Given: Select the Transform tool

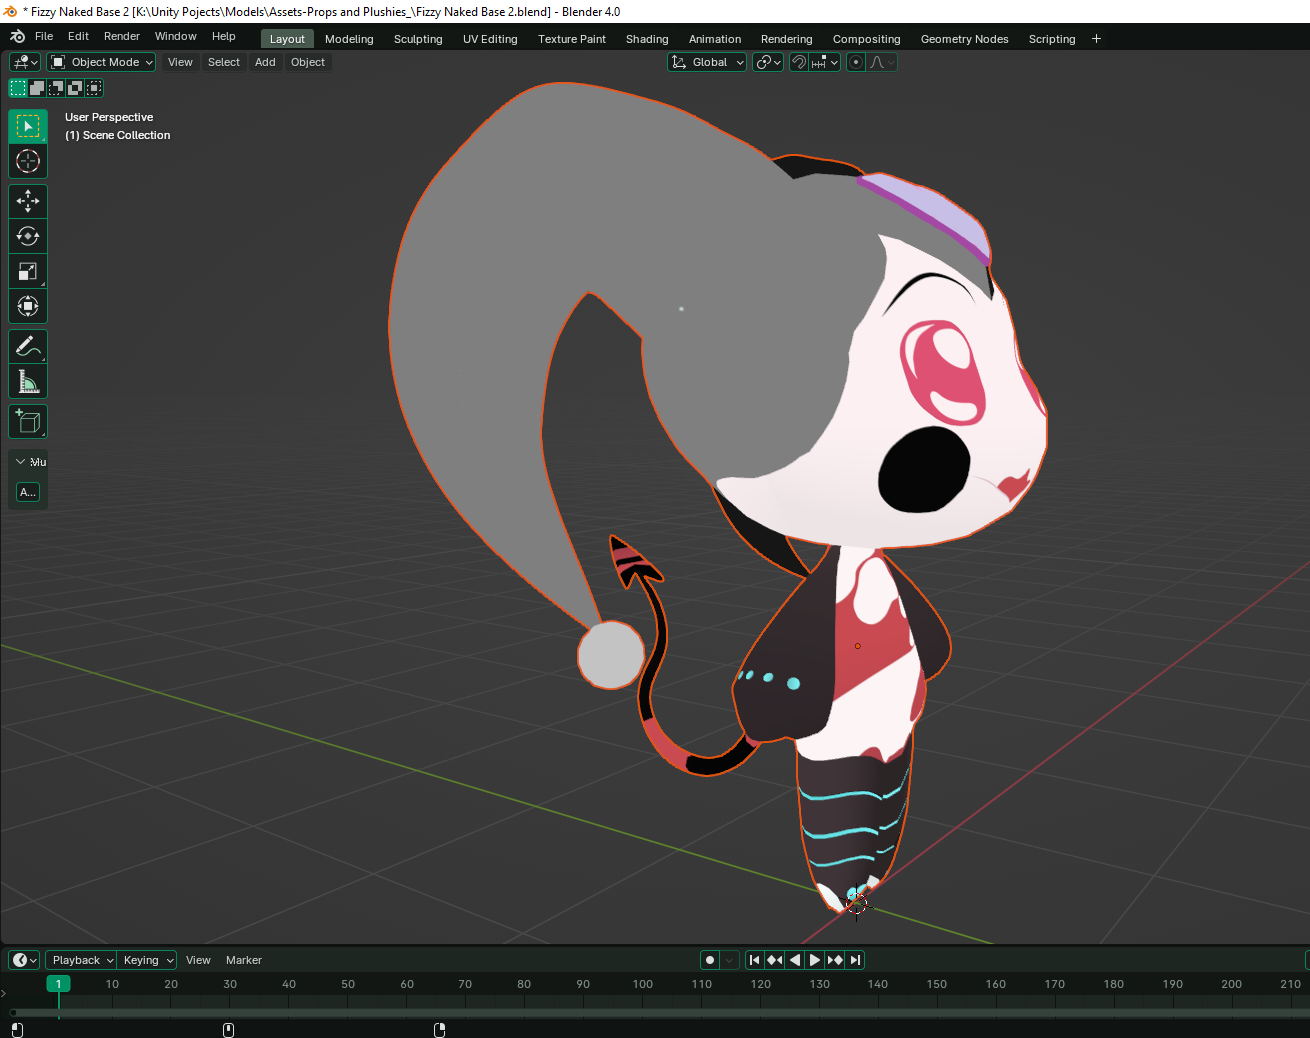Looking at the screenshot, I should point(28,307).
